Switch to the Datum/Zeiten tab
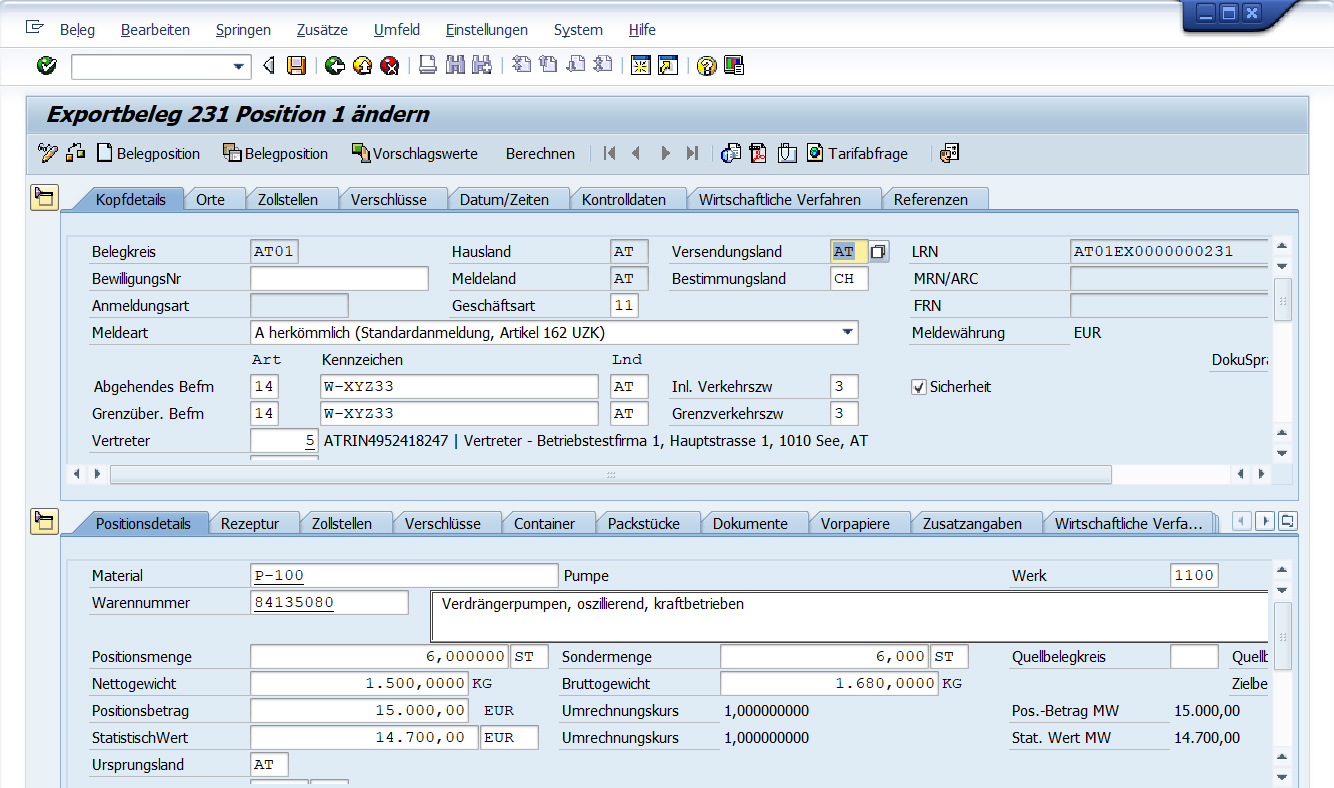This screenshot has width=1334, height=788. (504, 199)
